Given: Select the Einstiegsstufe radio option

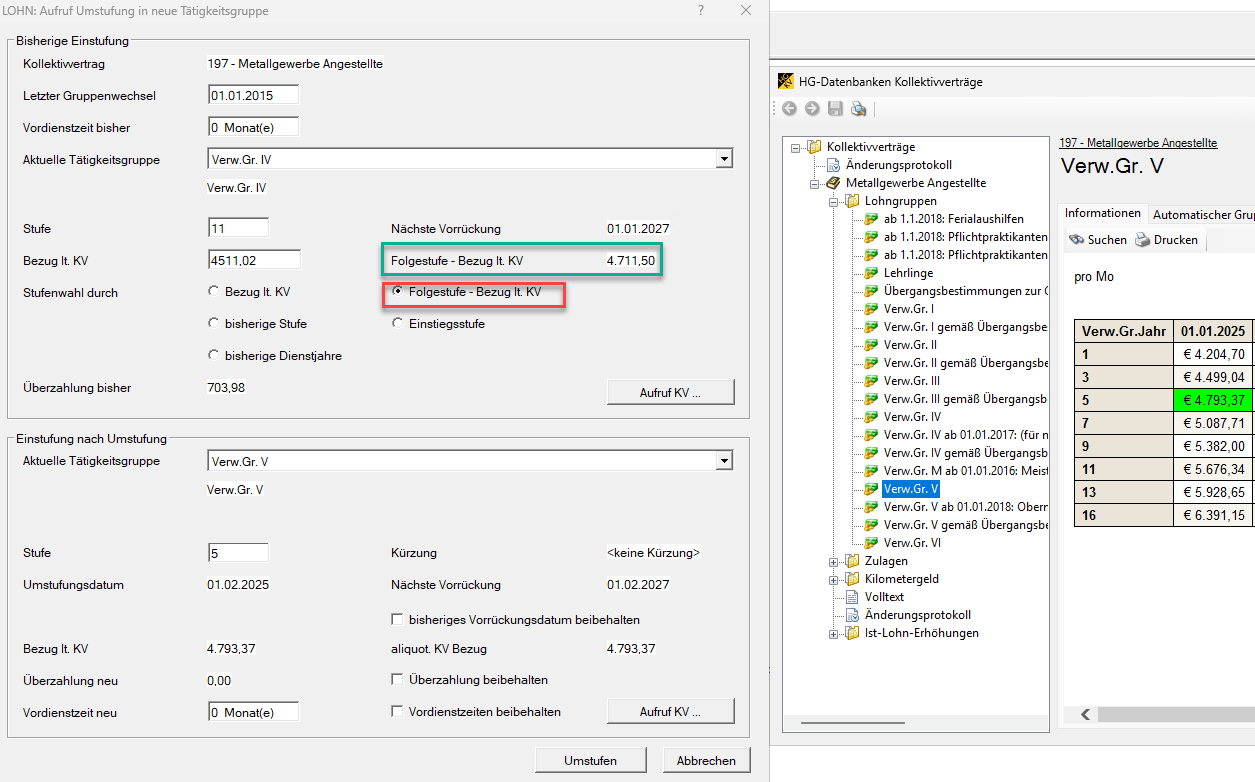Looking at the screenshot, I should click(398, 324).
